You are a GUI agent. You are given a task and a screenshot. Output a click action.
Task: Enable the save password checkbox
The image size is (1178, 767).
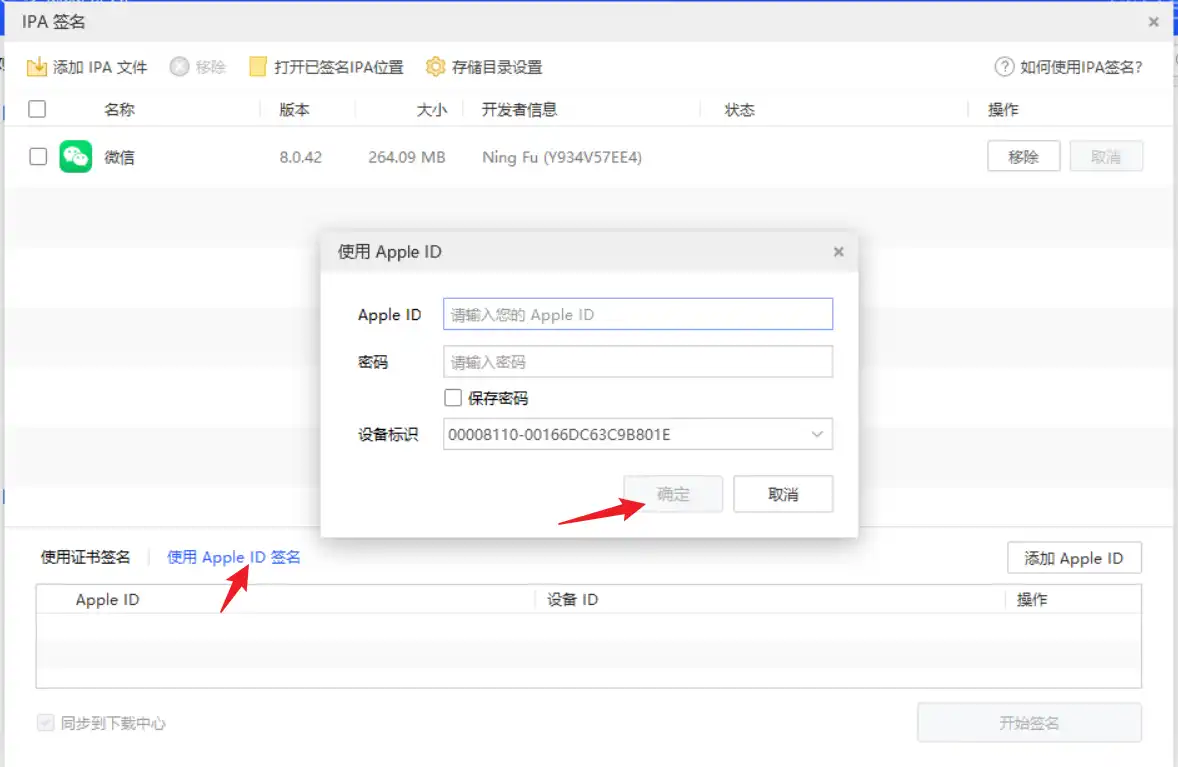coord(453,398)
